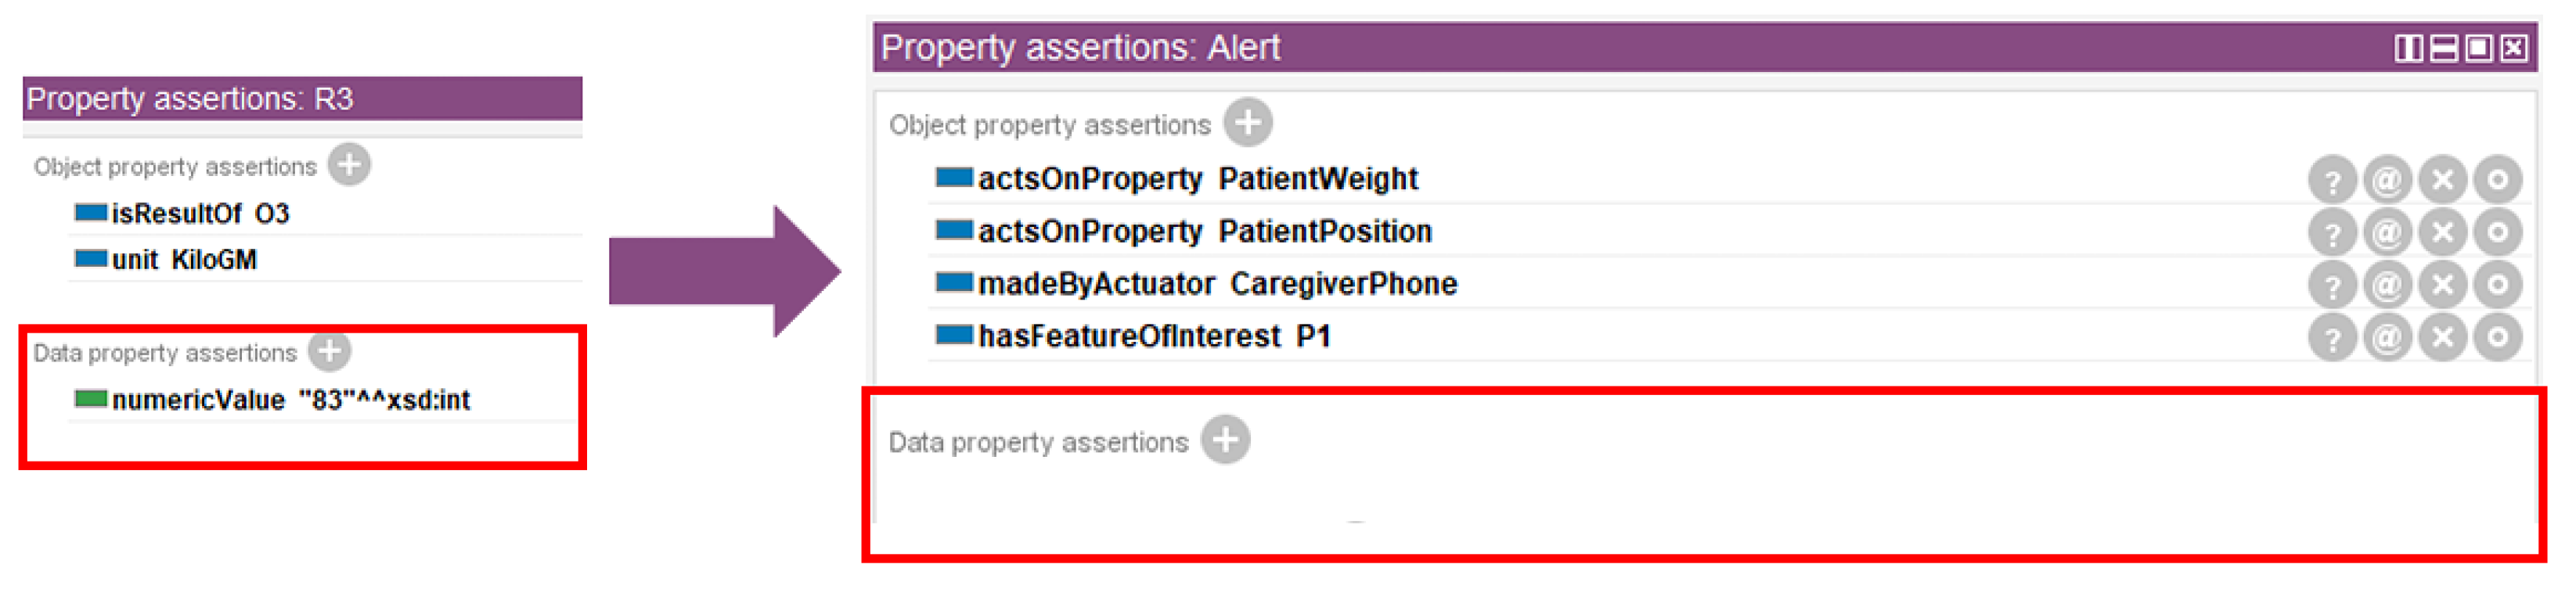Select the isResultOf O3 assertion

(200, 213)
